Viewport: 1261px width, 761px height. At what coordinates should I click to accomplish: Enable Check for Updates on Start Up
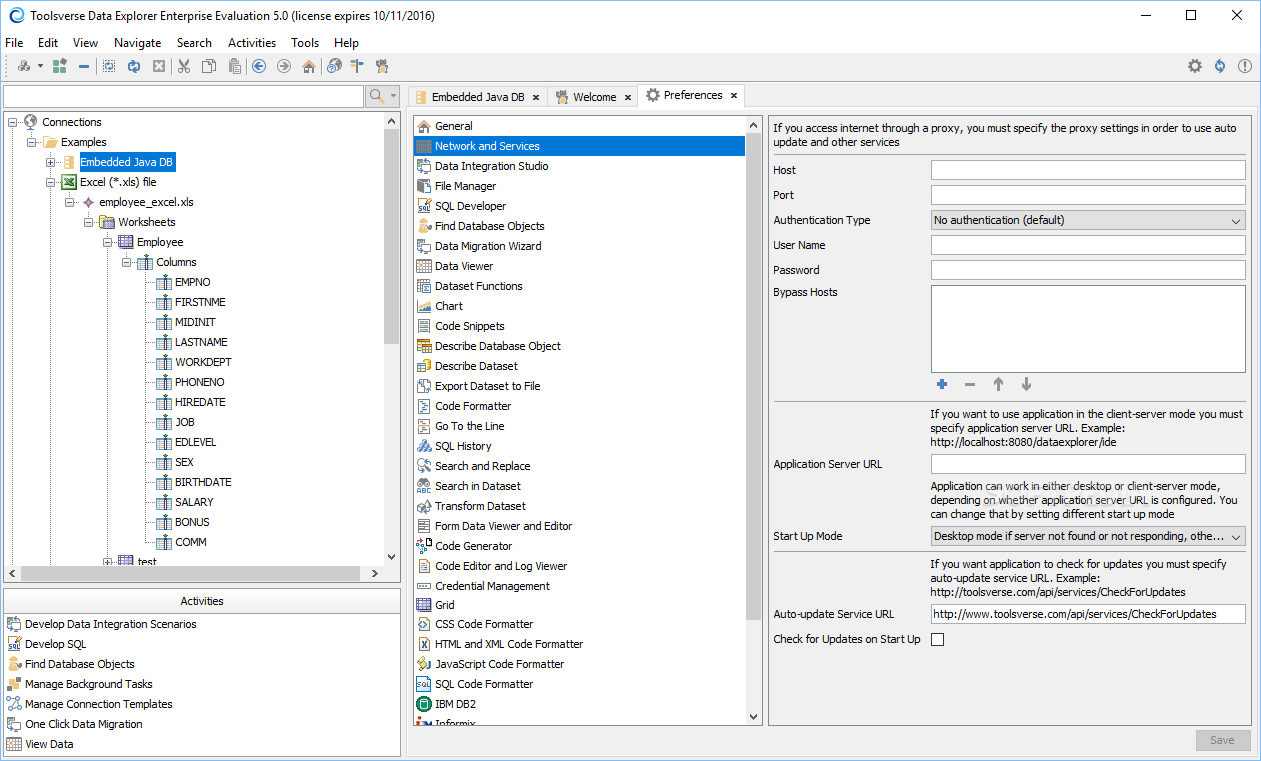937,640
